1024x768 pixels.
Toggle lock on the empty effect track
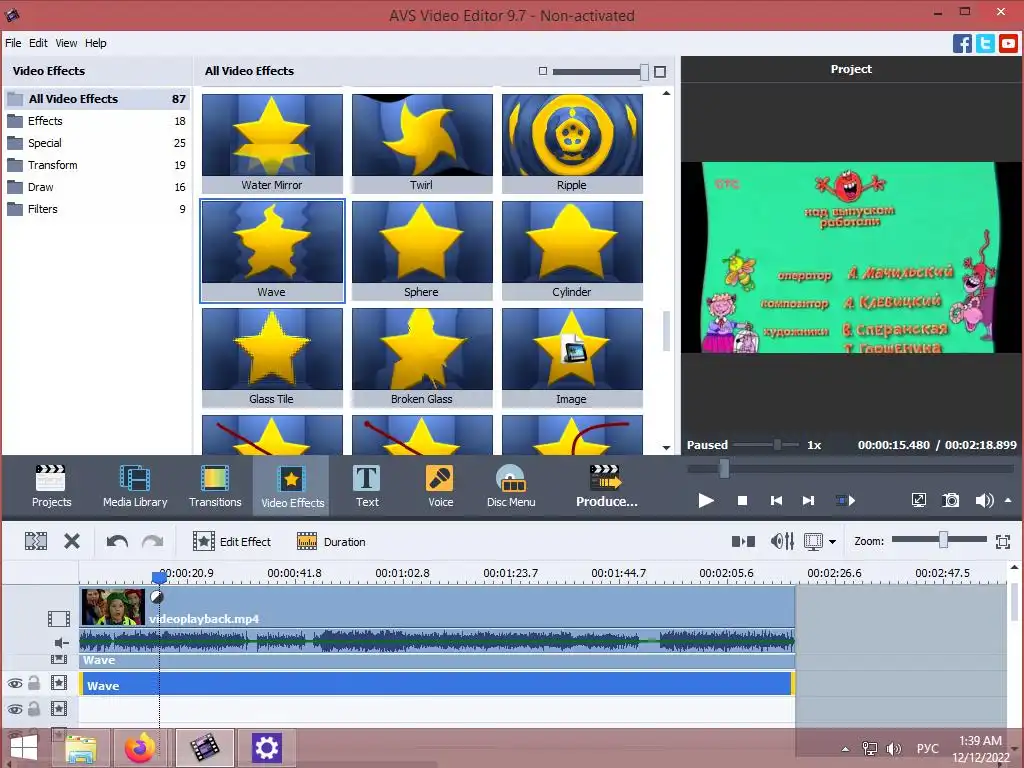(34, 709)
